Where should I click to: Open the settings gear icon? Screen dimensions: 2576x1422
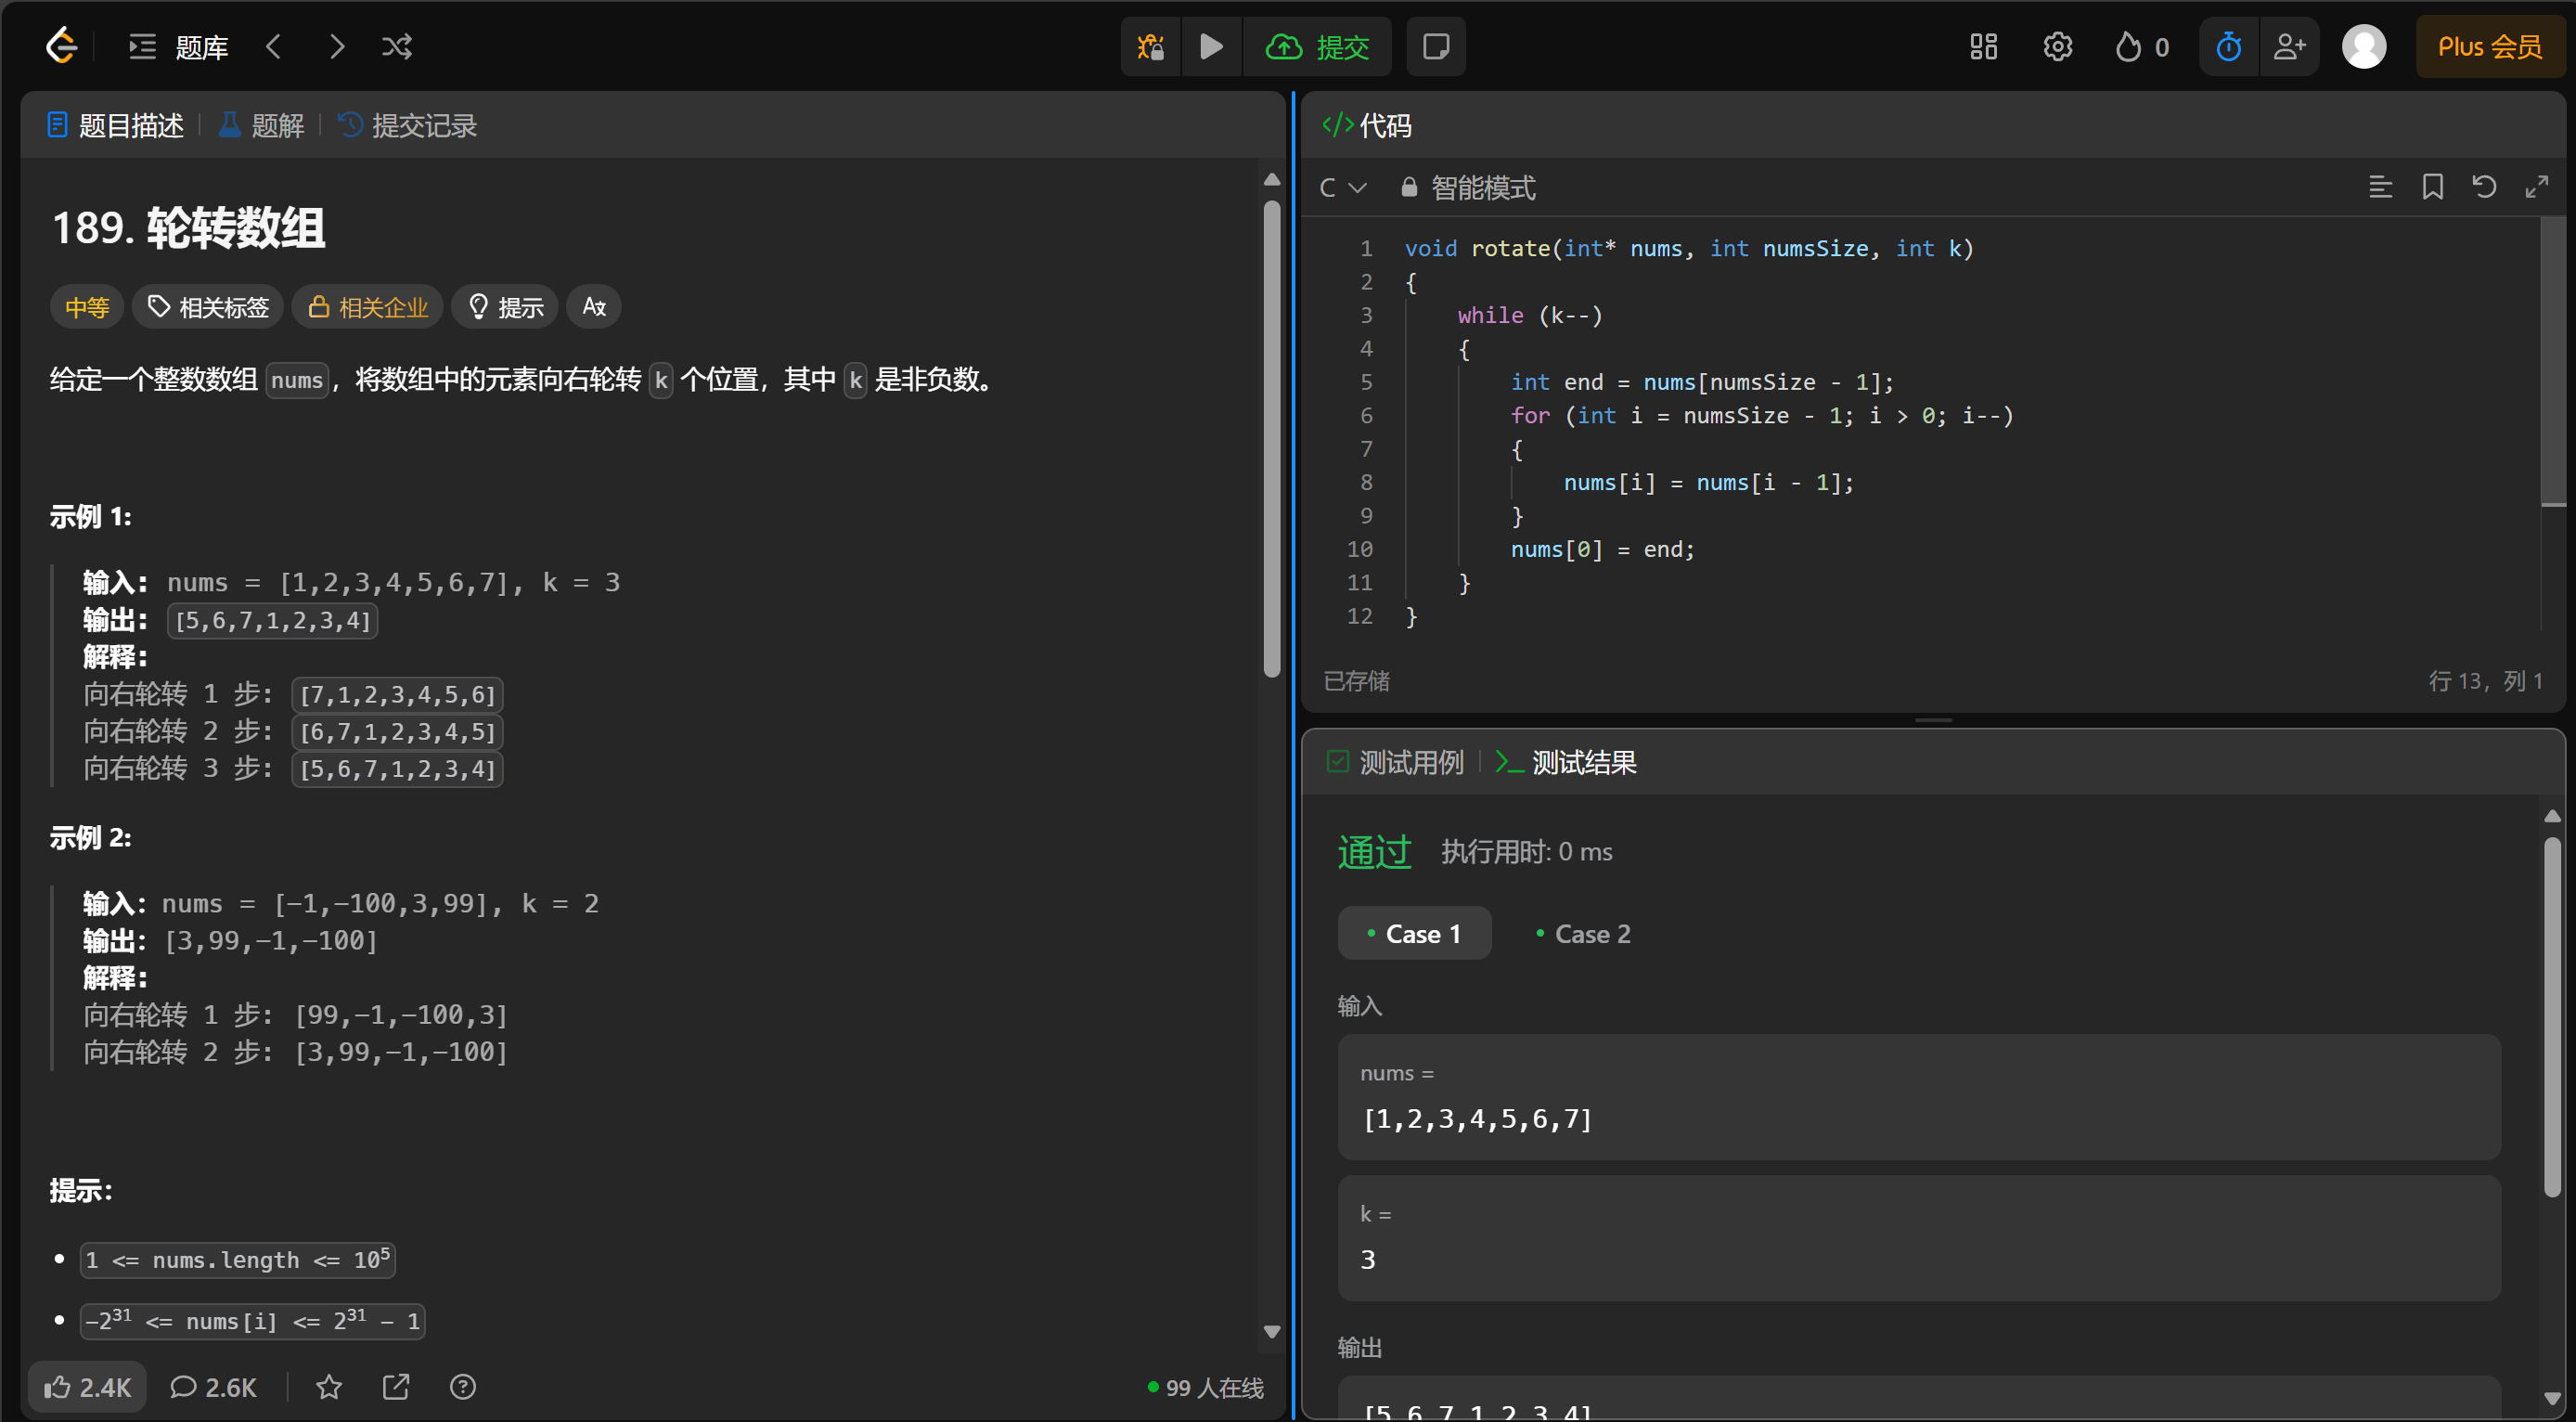click(x=2057, y=47)
